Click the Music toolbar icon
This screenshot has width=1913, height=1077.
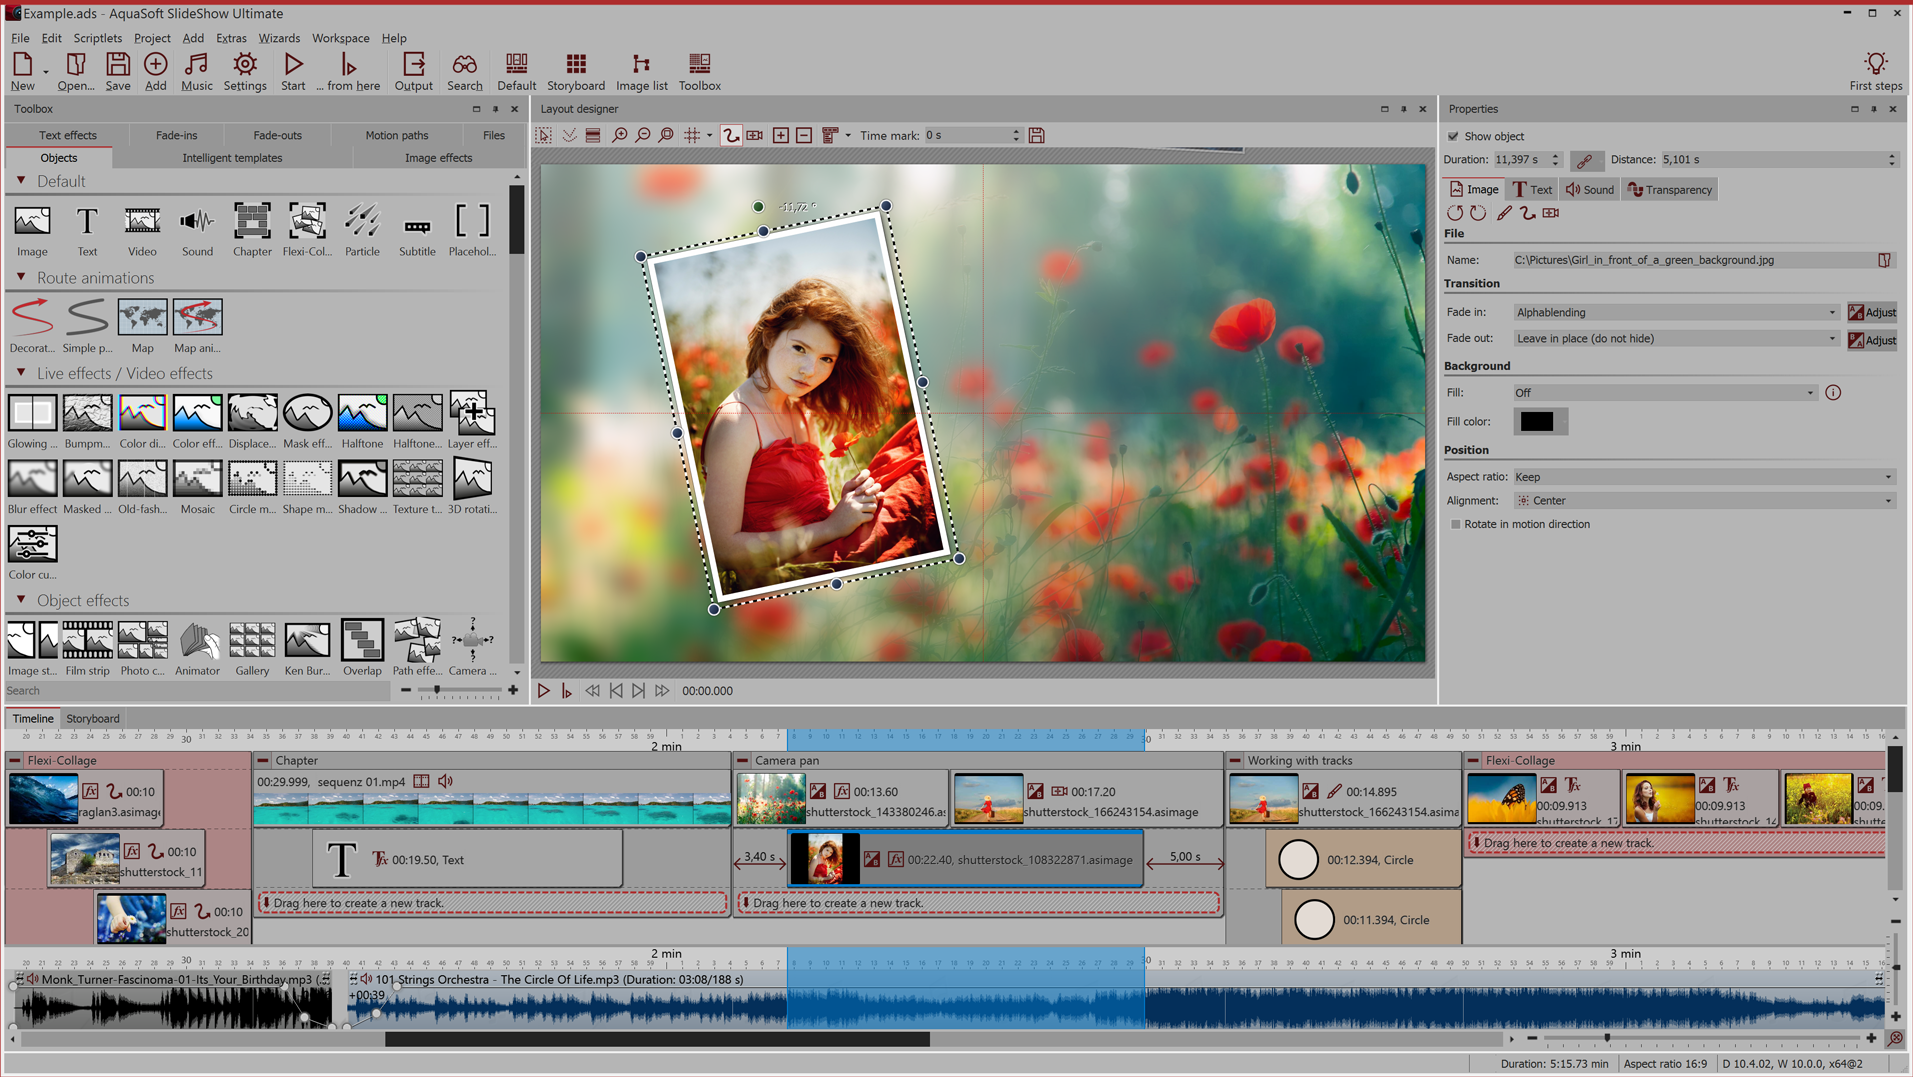tap(196, 71)
